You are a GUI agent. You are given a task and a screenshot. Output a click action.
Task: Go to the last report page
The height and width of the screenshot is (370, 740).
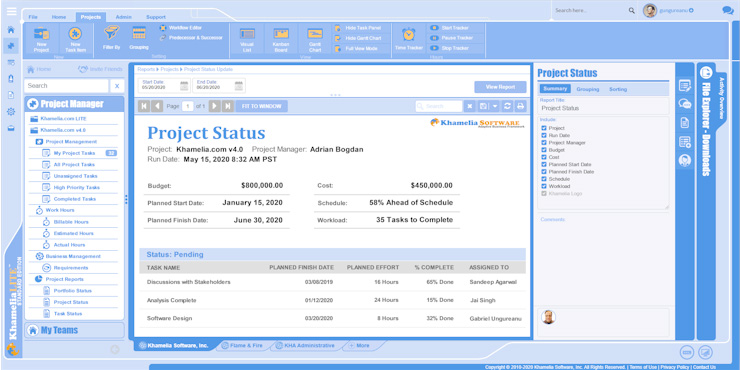pos(227,106)
